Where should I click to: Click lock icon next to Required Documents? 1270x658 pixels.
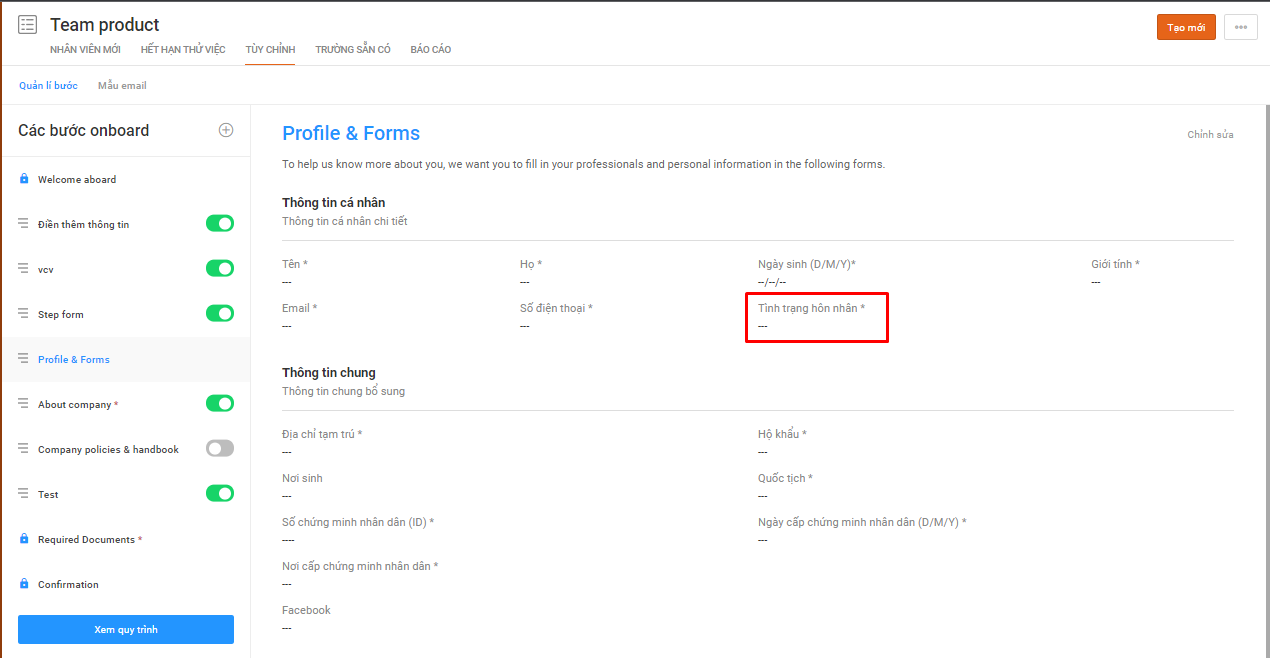(x=24, y=539)
